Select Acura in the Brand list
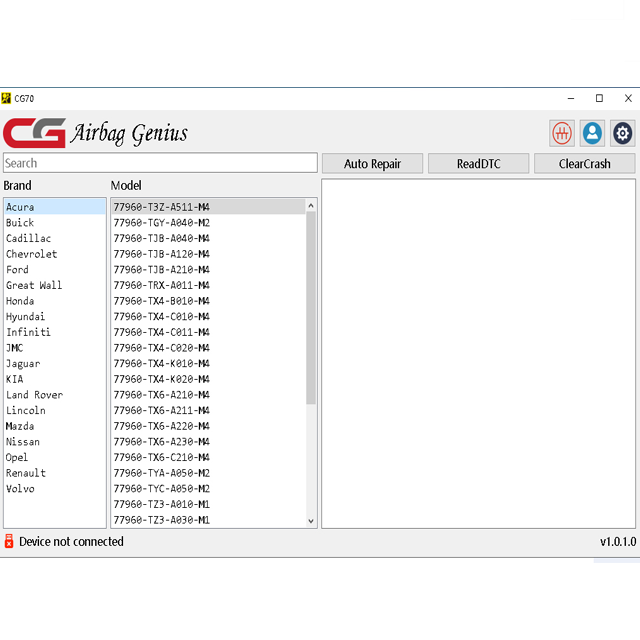The width and height of the screenshot is (640, 640). pyautogui.click(x=20, y=207)
